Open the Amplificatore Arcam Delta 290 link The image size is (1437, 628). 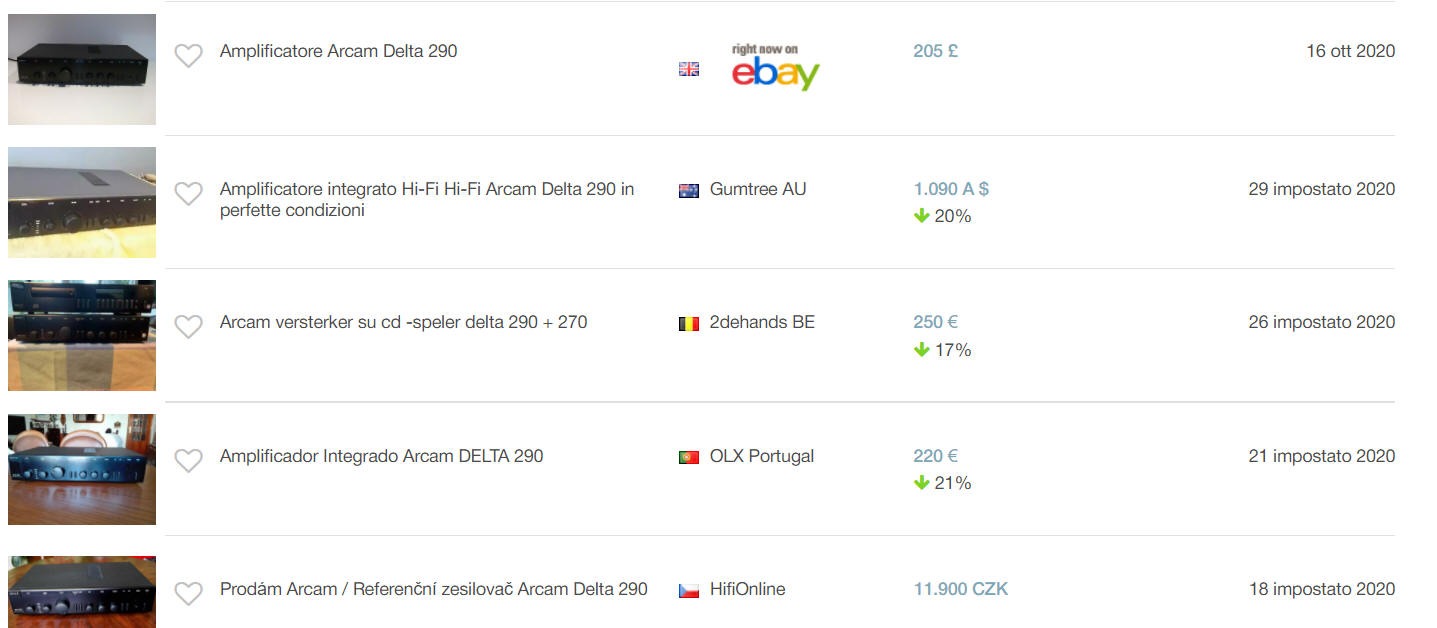point(338,51)
